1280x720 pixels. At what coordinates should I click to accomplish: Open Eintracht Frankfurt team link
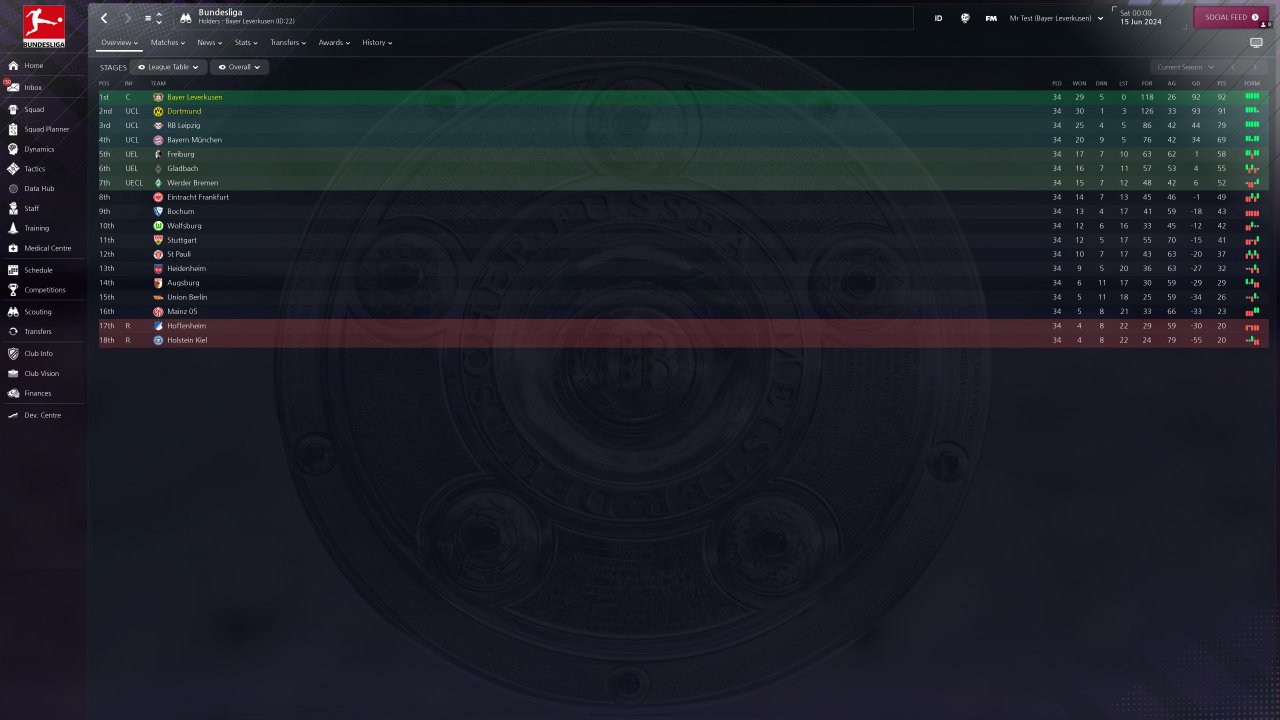click(x=198, y=197)
